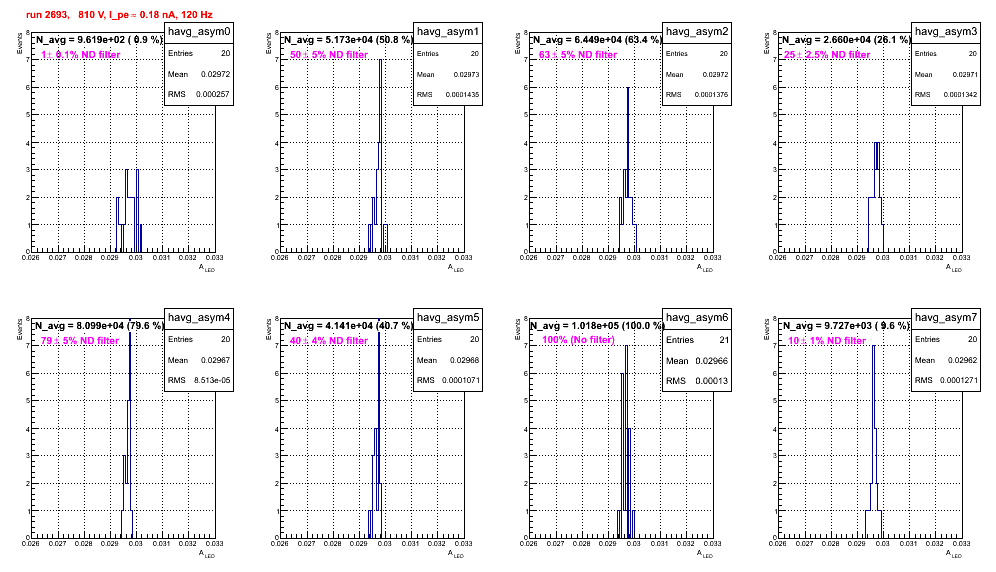Click the RMS 0.00013 row in havg_asym6

(697, 381)
